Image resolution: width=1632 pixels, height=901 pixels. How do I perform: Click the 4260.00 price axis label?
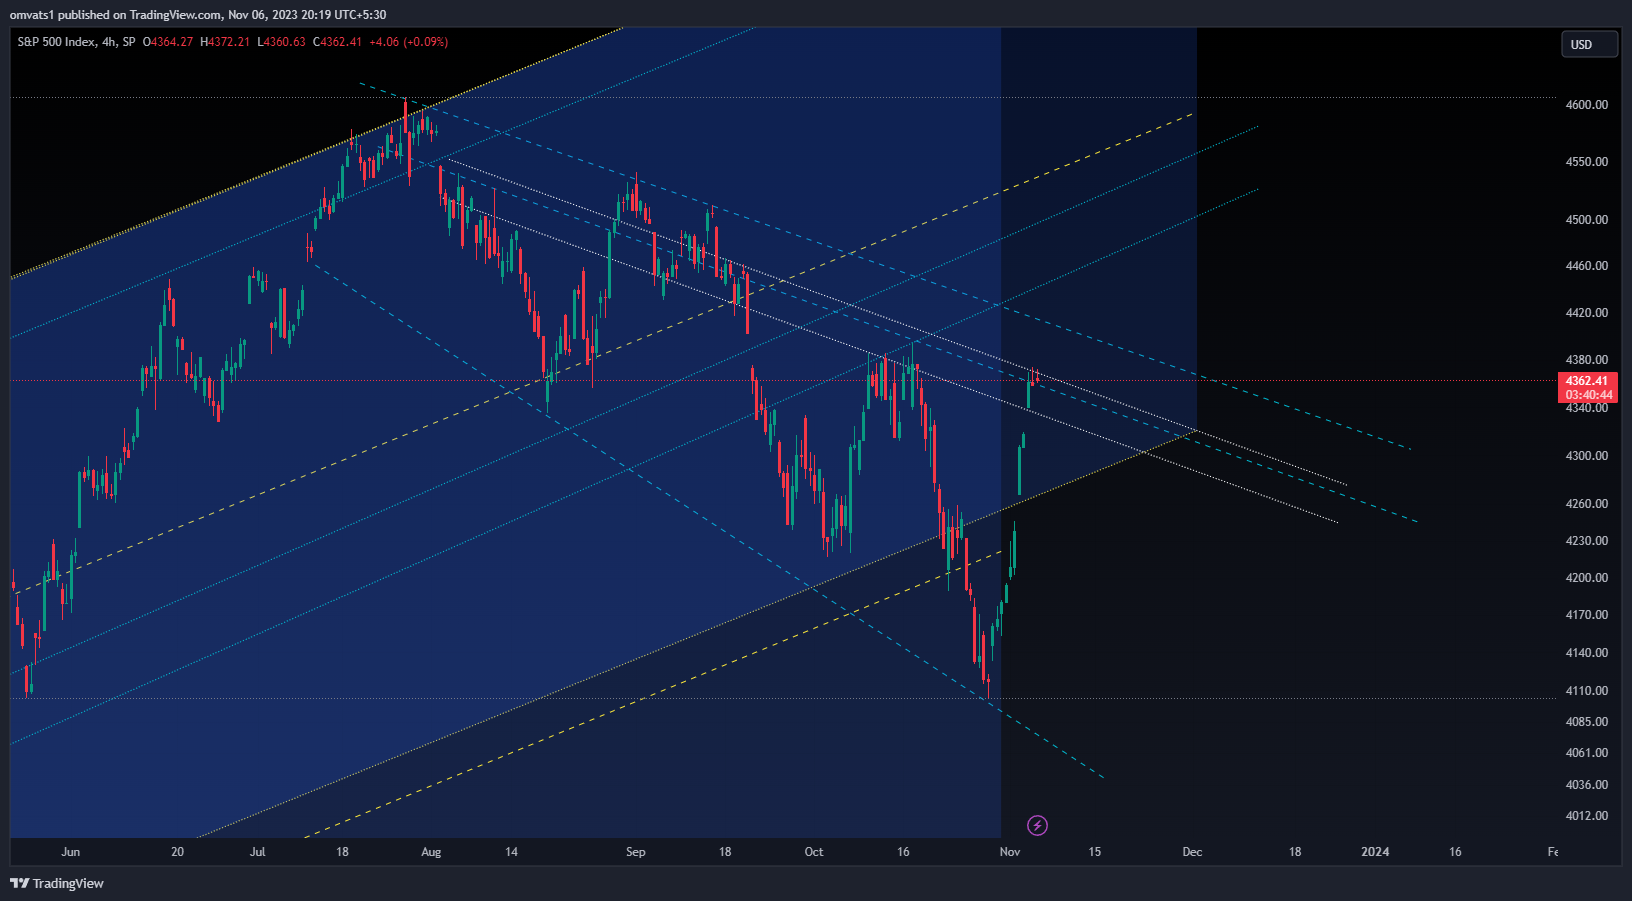pos(1587,504)
